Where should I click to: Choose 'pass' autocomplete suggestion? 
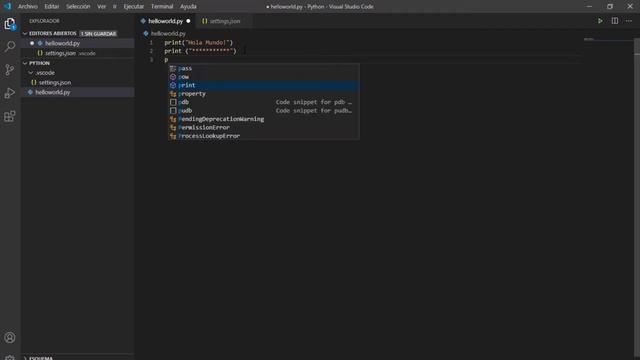(x=264, y=68)
